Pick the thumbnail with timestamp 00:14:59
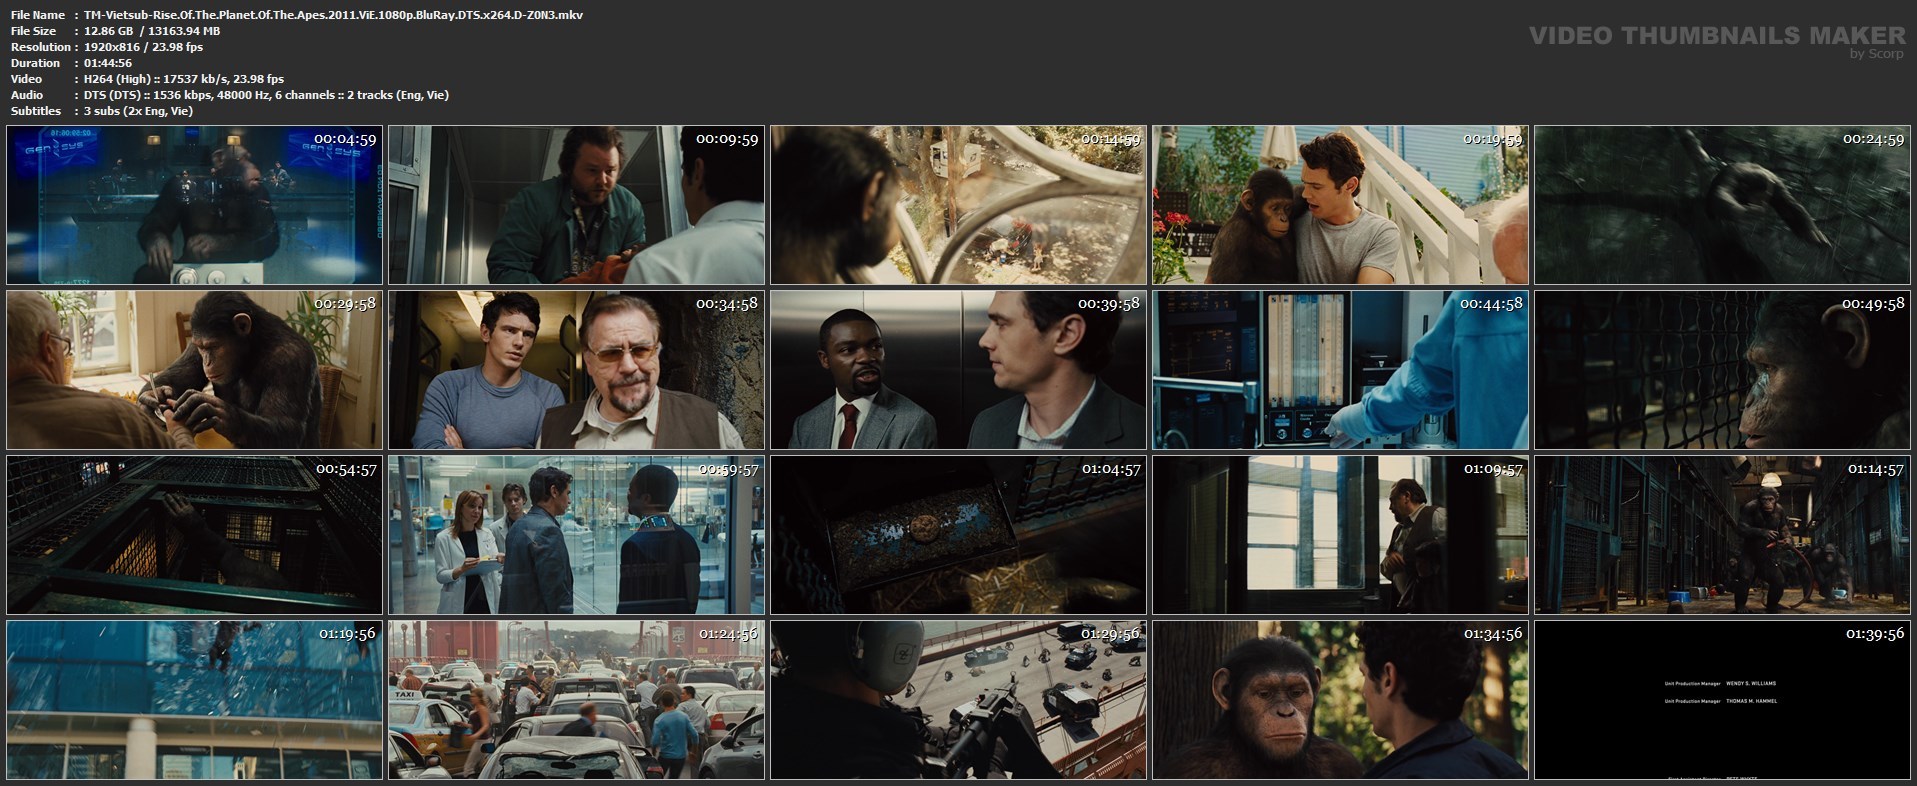This screenshot has height=786, width=1917. 958,205
